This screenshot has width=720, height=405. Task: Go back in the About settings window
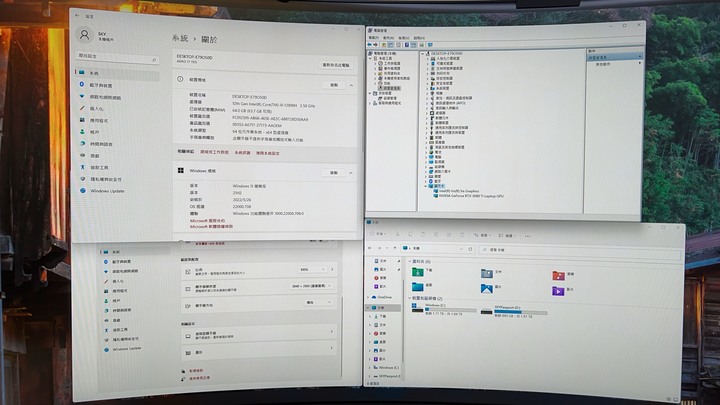click(x=77, y=16)
